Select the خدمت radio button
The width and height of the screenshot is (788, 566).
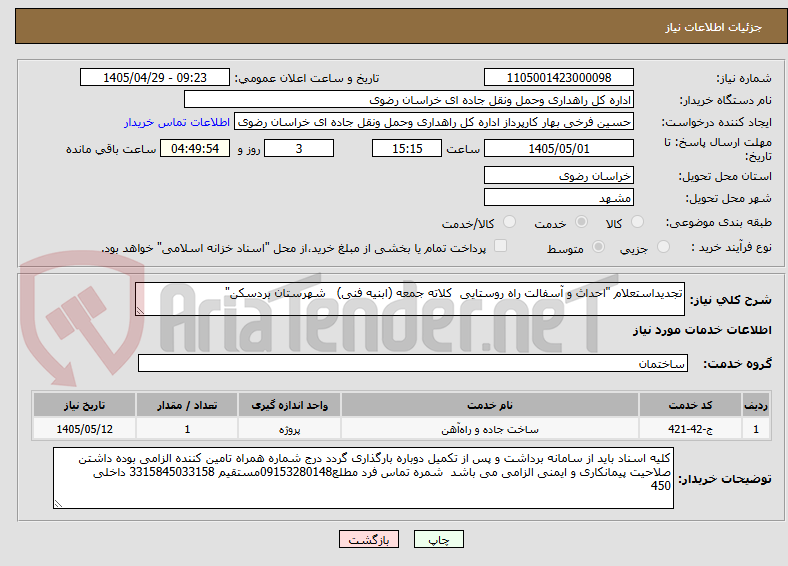[581, 222]
